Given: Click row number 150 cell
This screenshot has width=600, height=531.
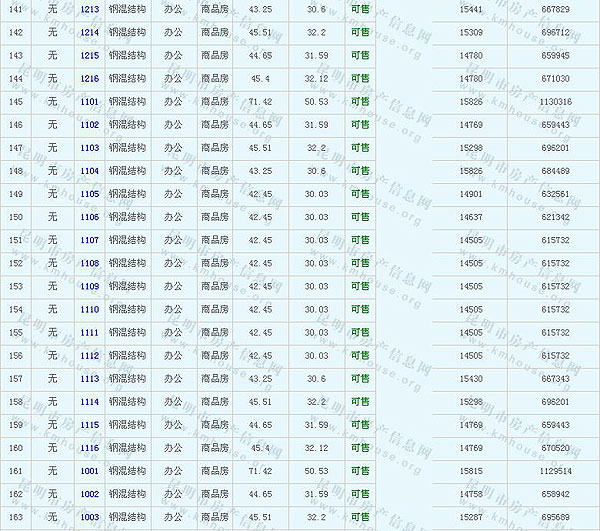Looking at the screenshot, I should point(15,217).
